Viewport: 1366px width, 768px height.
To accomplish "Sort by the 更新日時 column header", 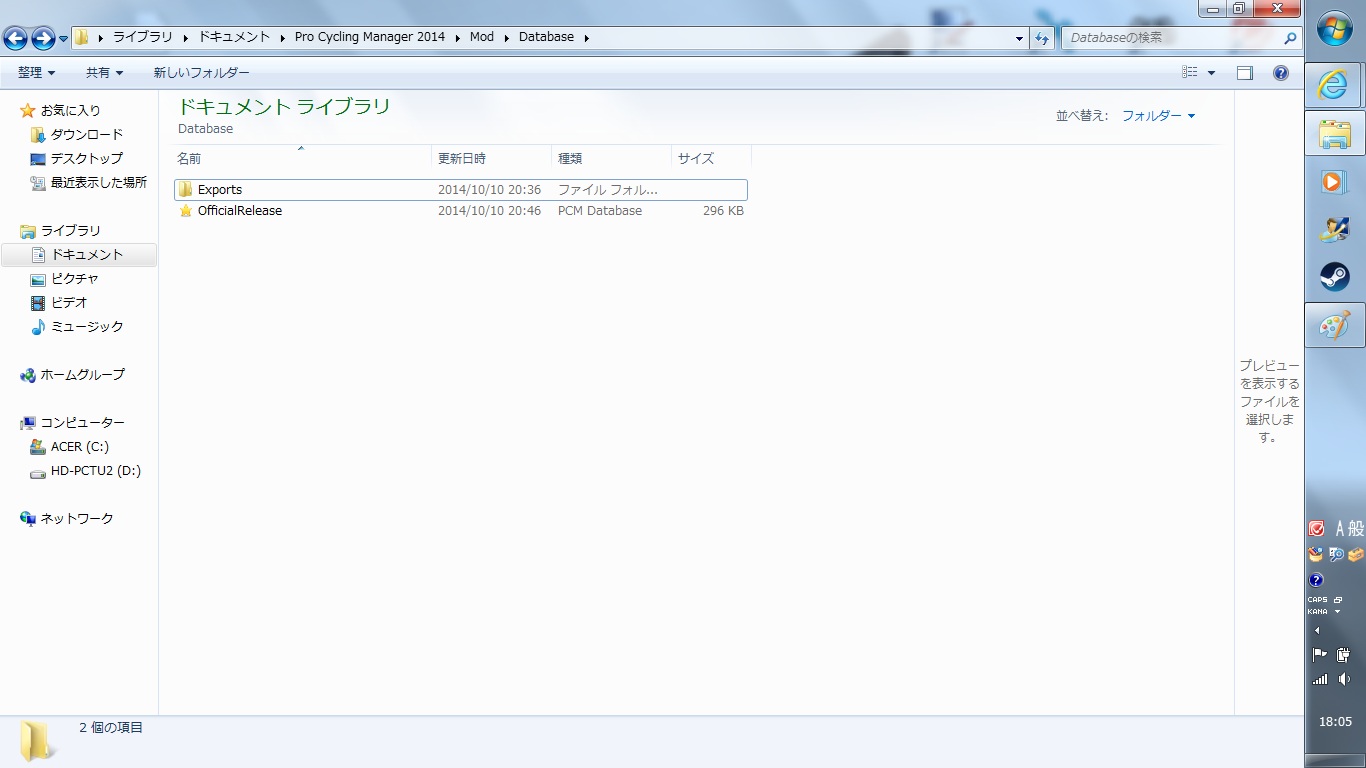I will 462,158.
